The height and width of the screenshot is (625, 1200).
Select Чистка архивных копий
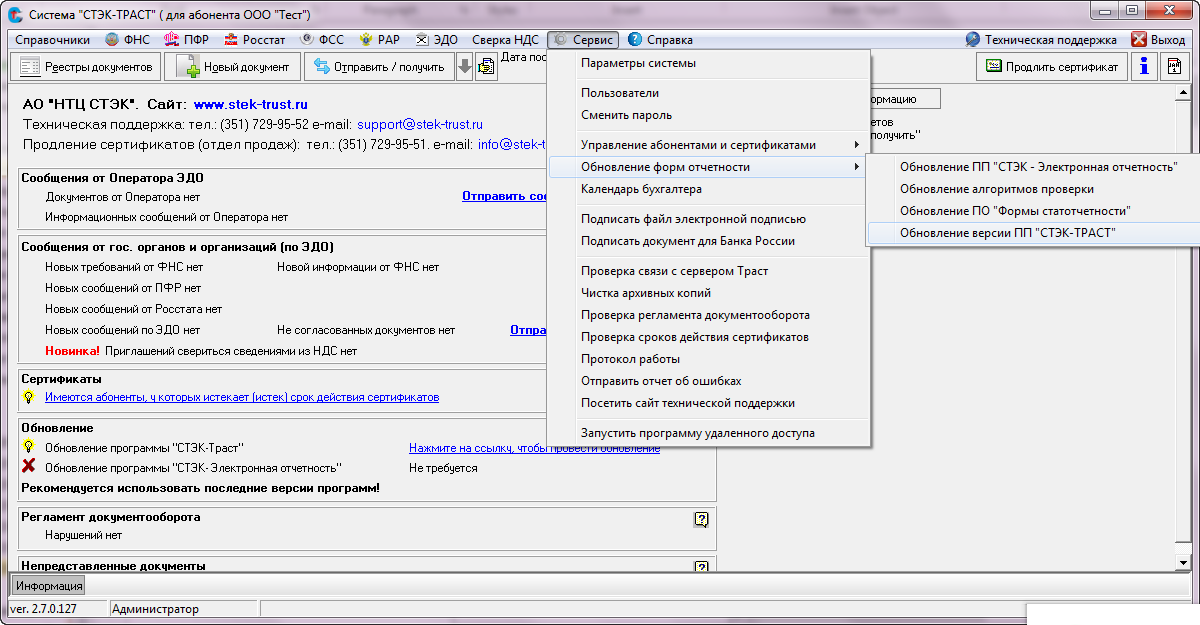710,293
